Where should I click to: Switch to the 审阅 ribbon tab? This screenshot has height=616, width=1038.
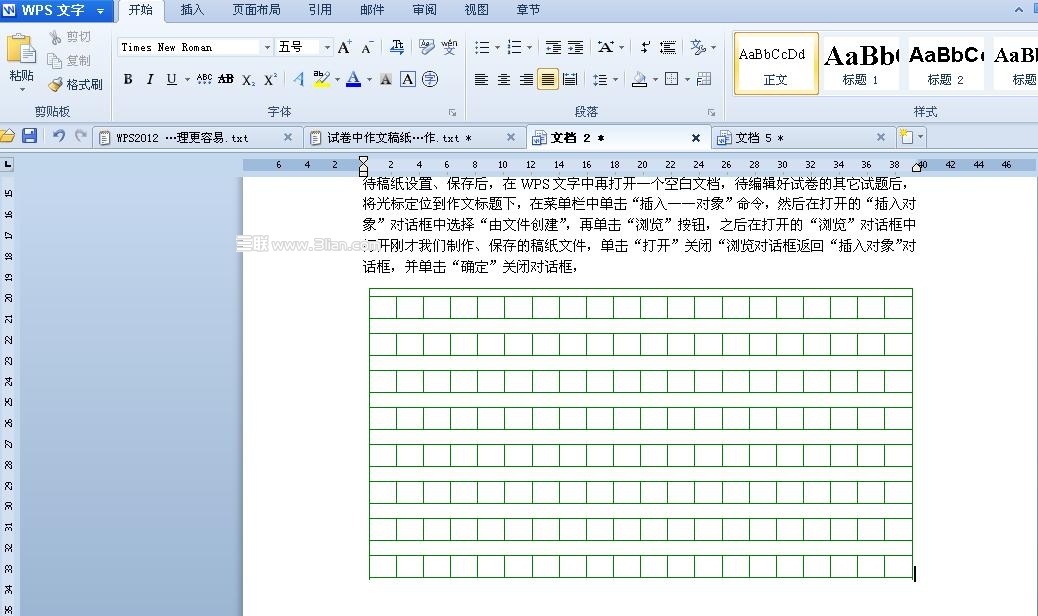424,10
